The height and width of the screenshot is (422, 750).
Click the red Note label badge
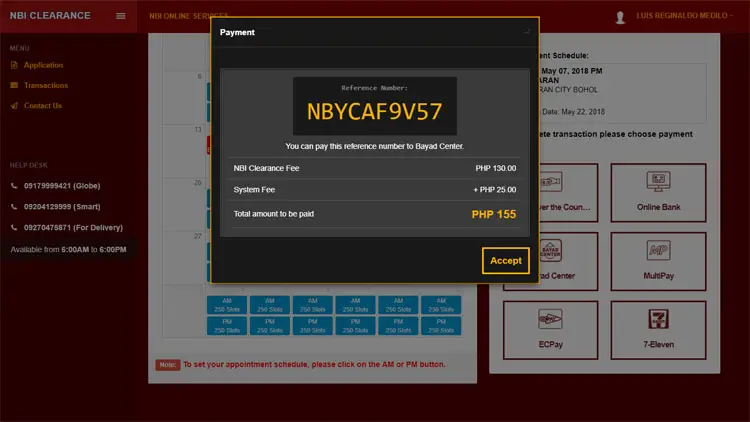167,365
